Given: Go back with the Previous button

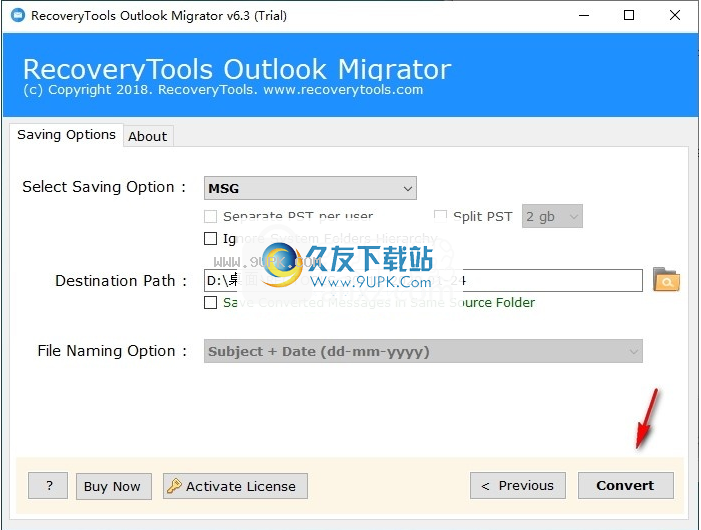Looking at the screenshot, I should tap(518, 486).
